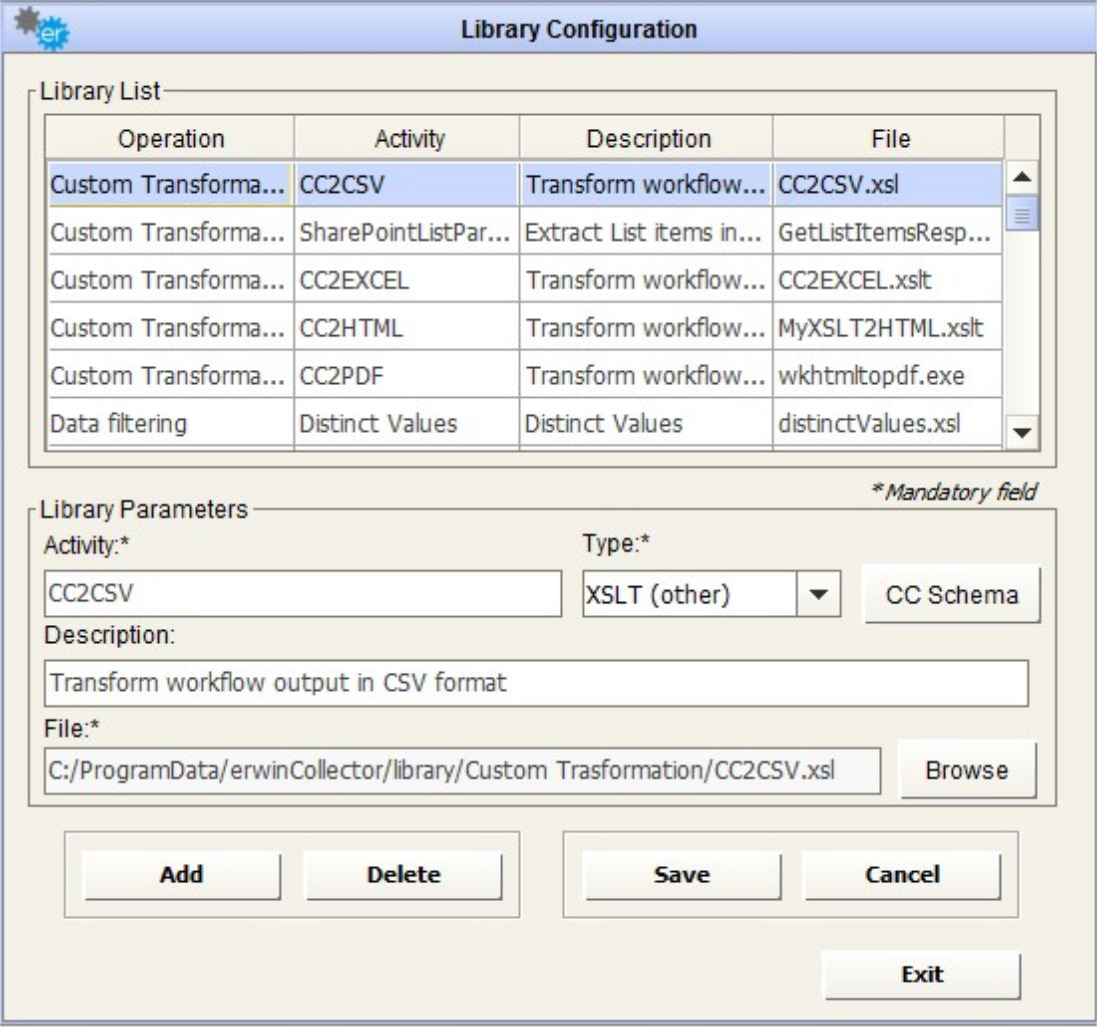Save the library configuration

[x=682, y=874]
